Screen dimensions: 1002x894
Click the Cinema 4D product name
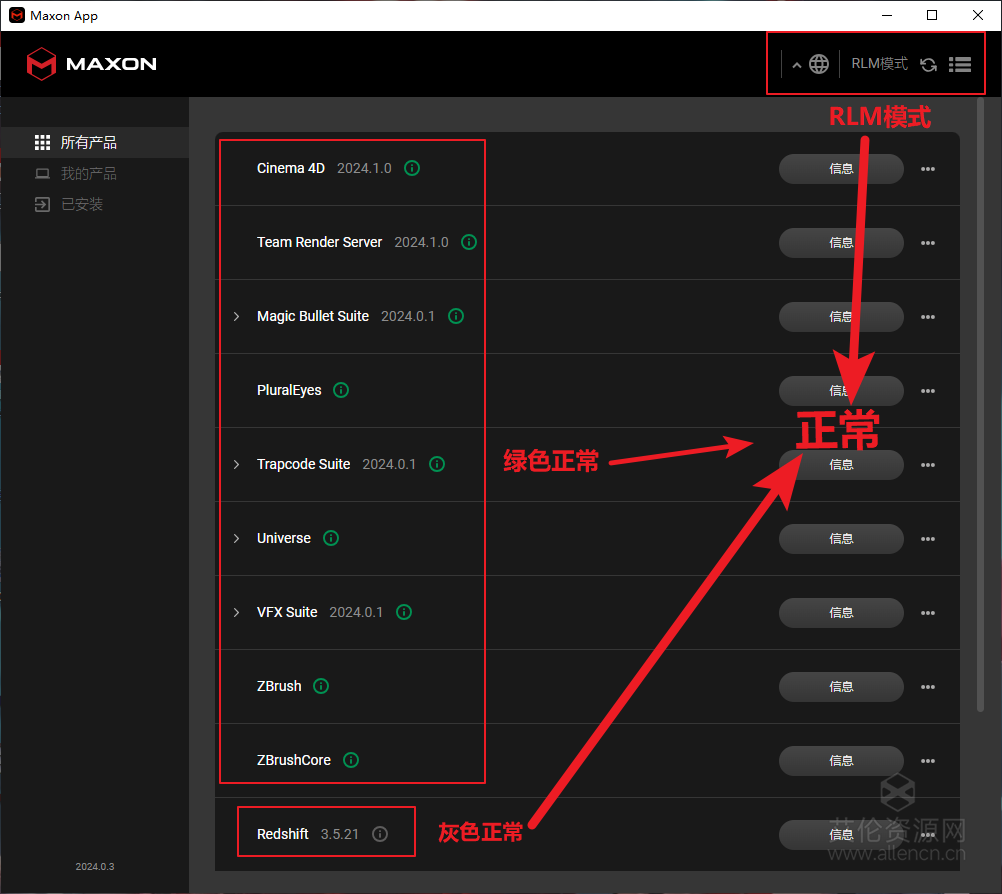(x=291, y=168)
